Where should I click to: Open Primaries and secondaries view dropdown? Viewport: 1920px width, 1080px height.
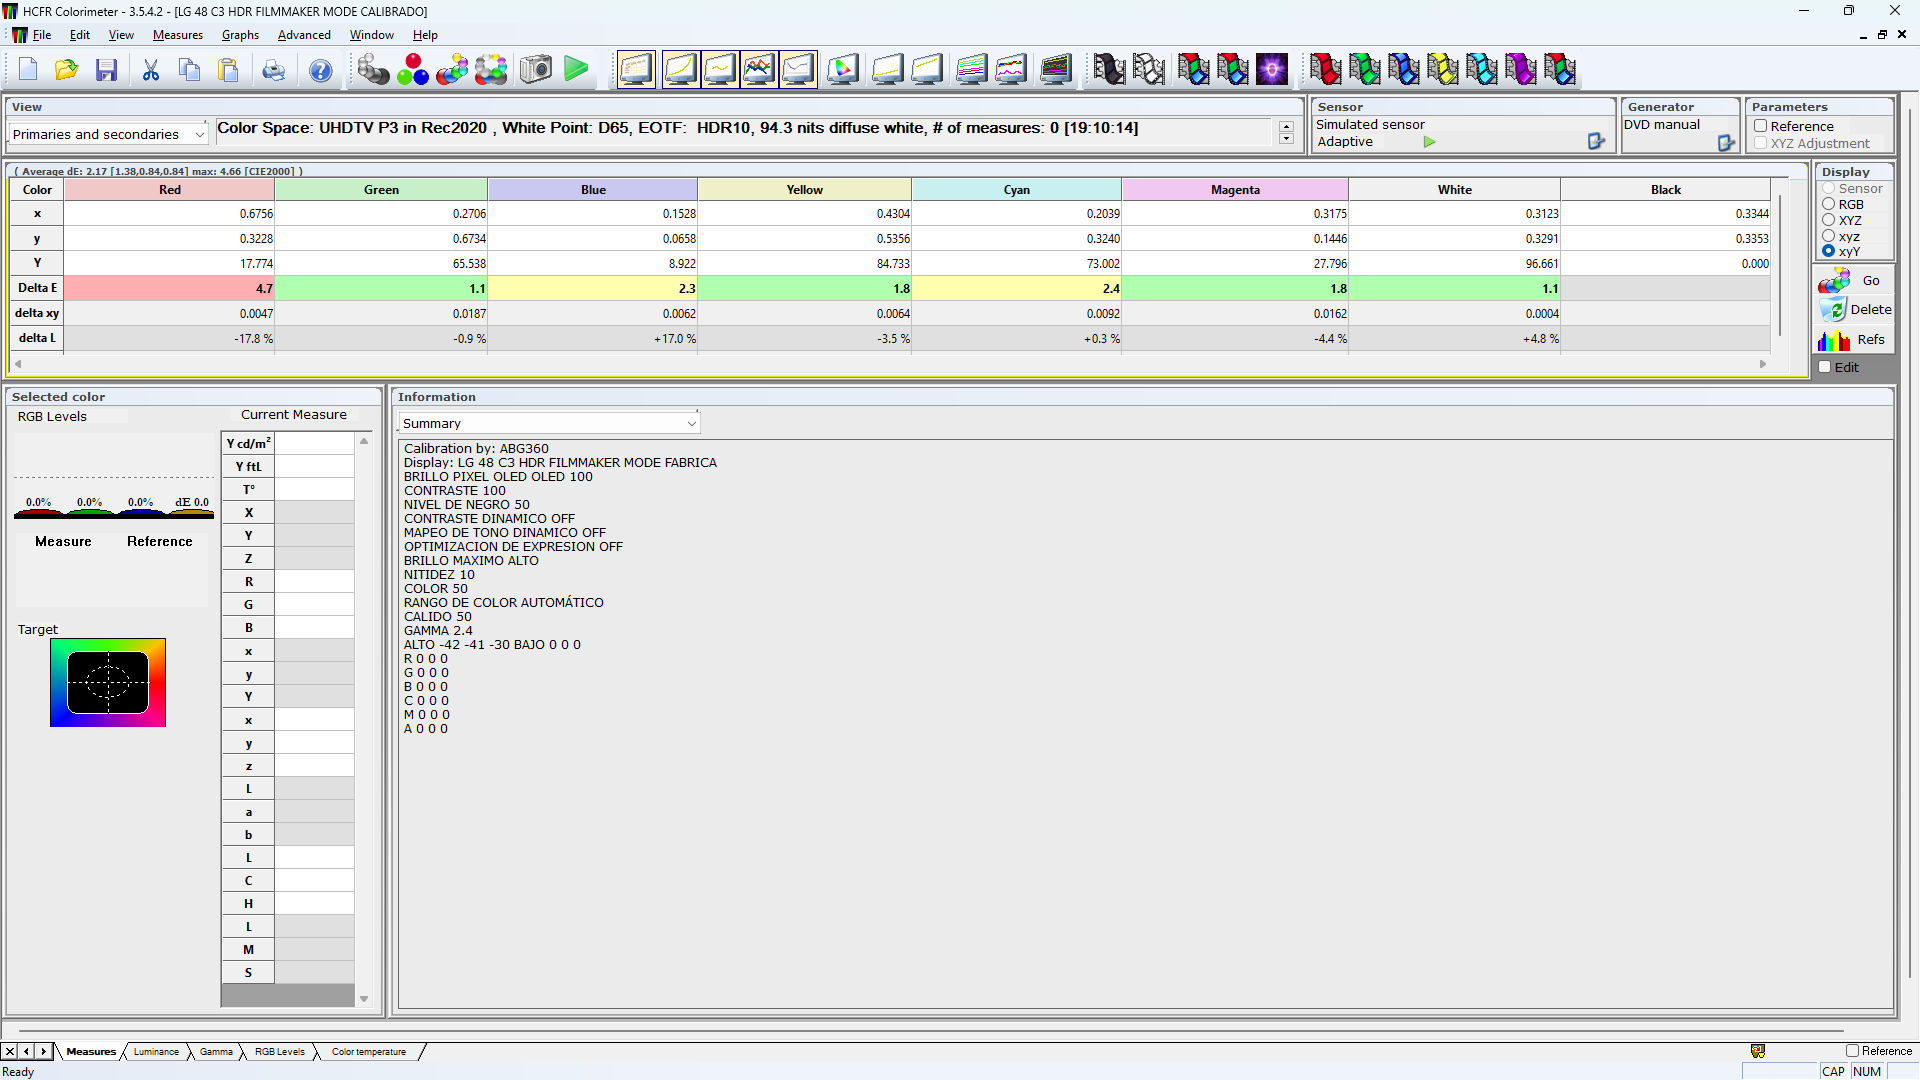(x=108, y=134)
